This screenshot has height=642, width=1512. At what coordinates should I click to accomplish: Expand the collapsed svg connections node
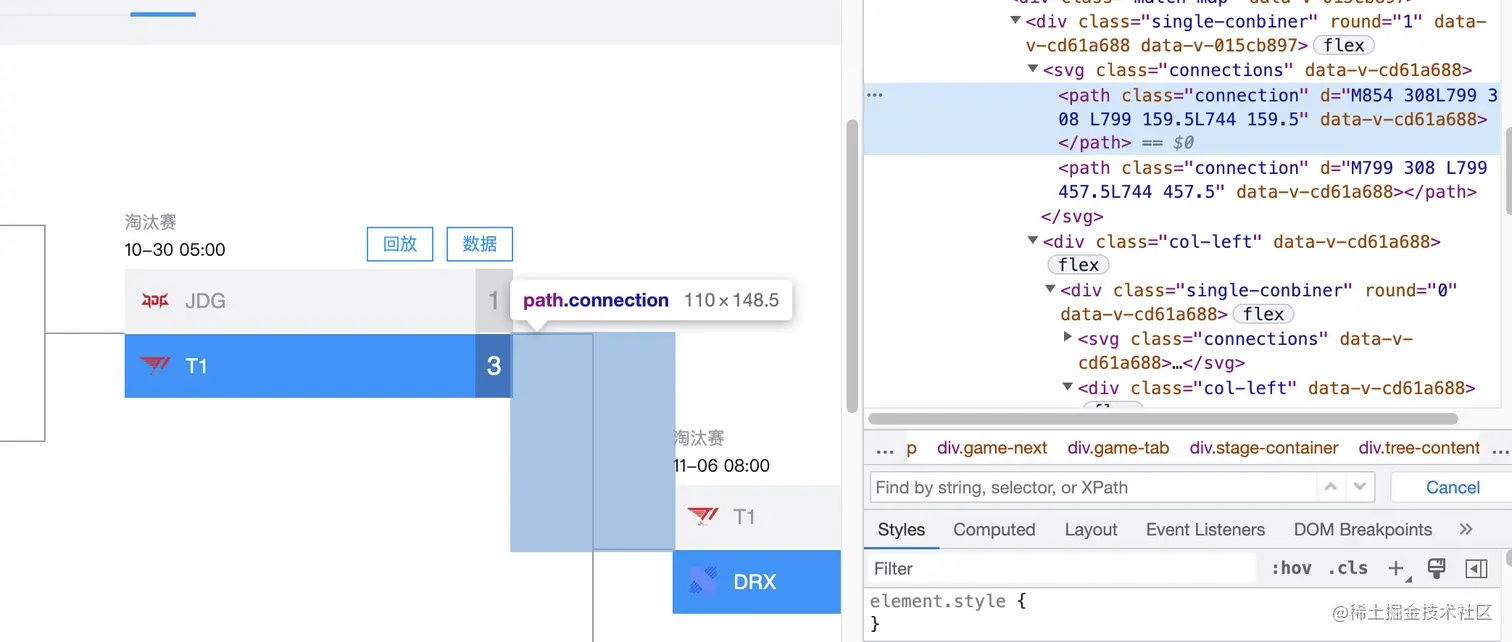1069,338
